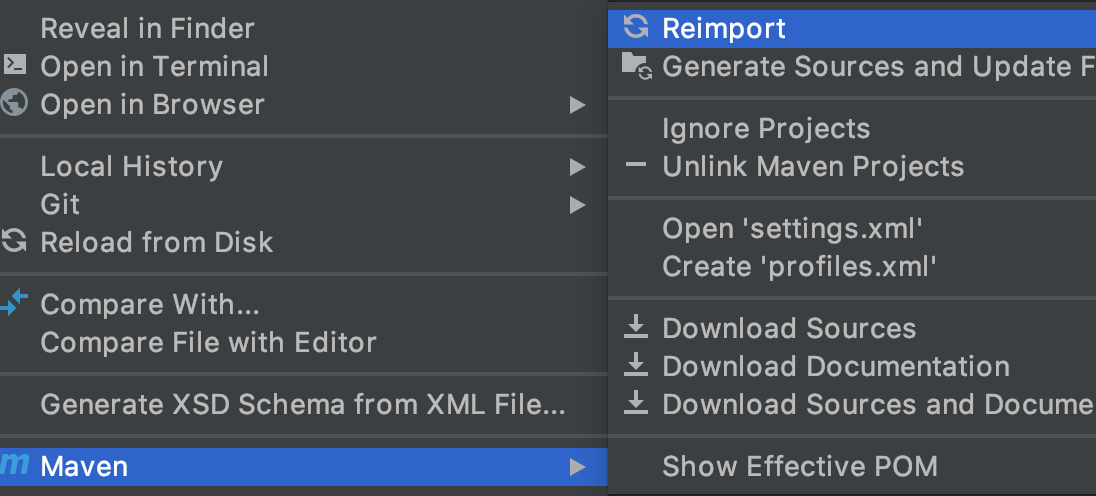This screenshot has height=496, width=1096.
Task: Expand the Maven submenu arrow
Action: coord(577,467)
